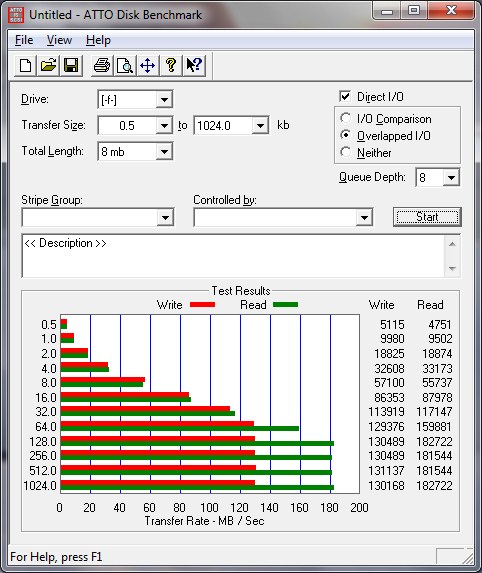Expand the Controlled by dropdown
Screen dimensions: 482x573
pyautogui.click(x=364, y=218)
